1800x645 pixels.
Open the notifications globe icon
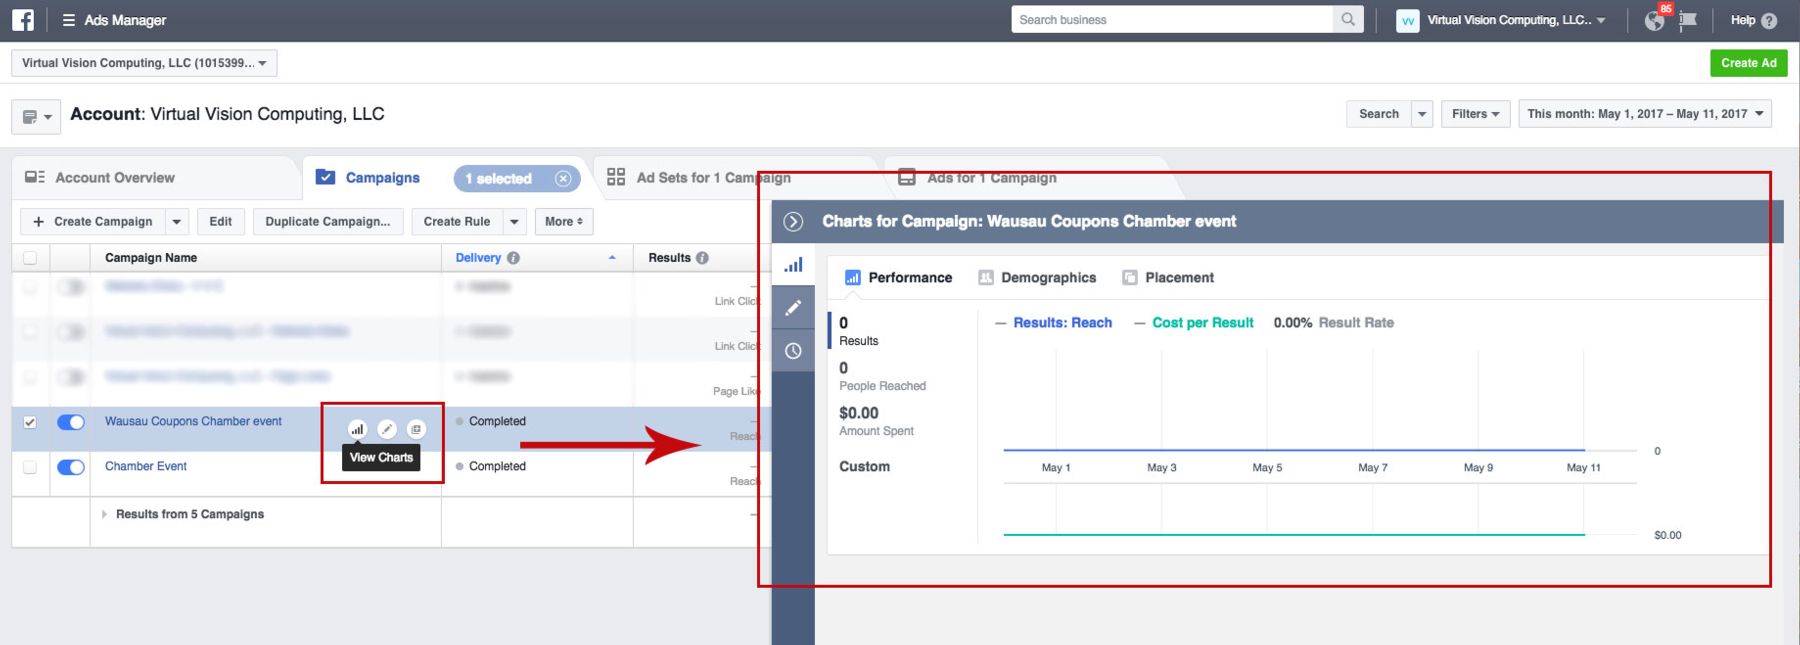1655,21
